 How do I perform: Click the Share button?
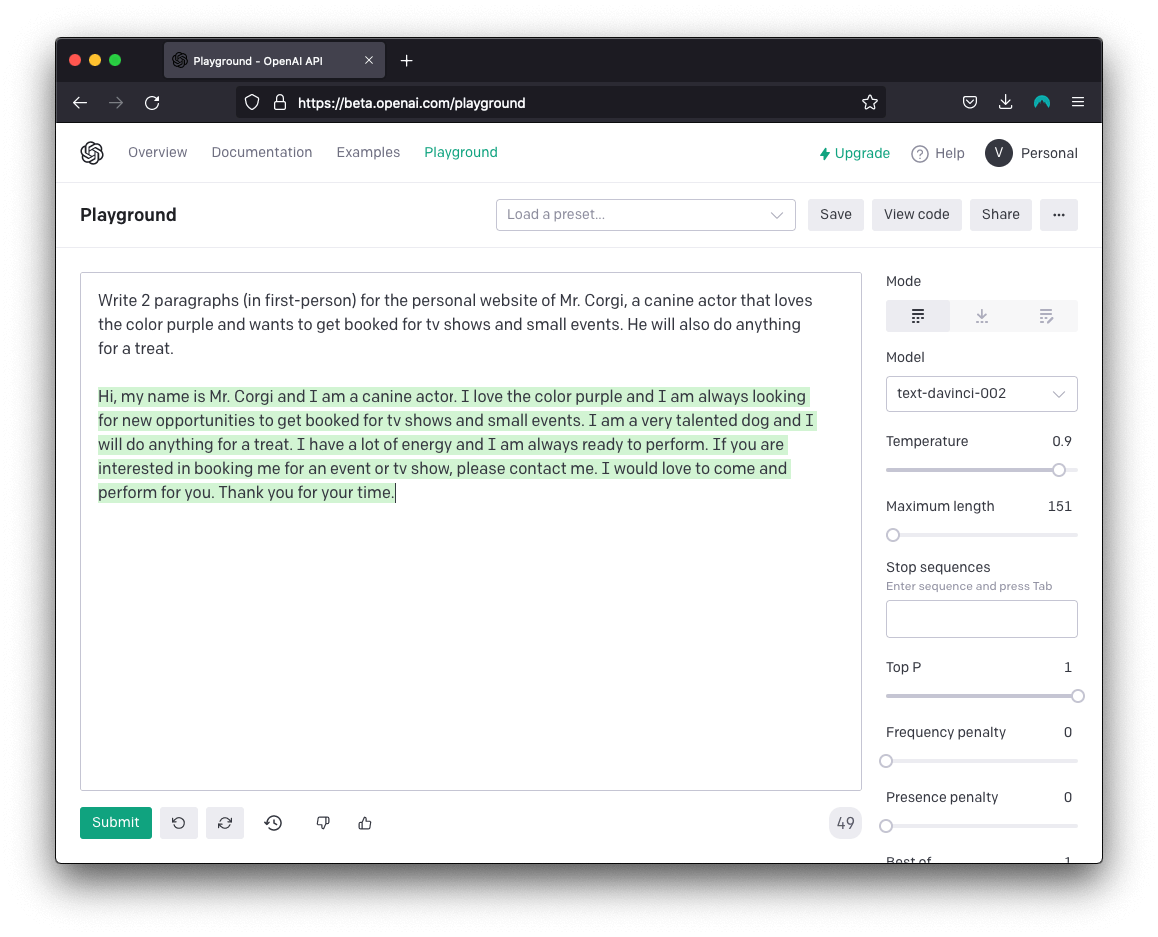[x=1000, y=214]
